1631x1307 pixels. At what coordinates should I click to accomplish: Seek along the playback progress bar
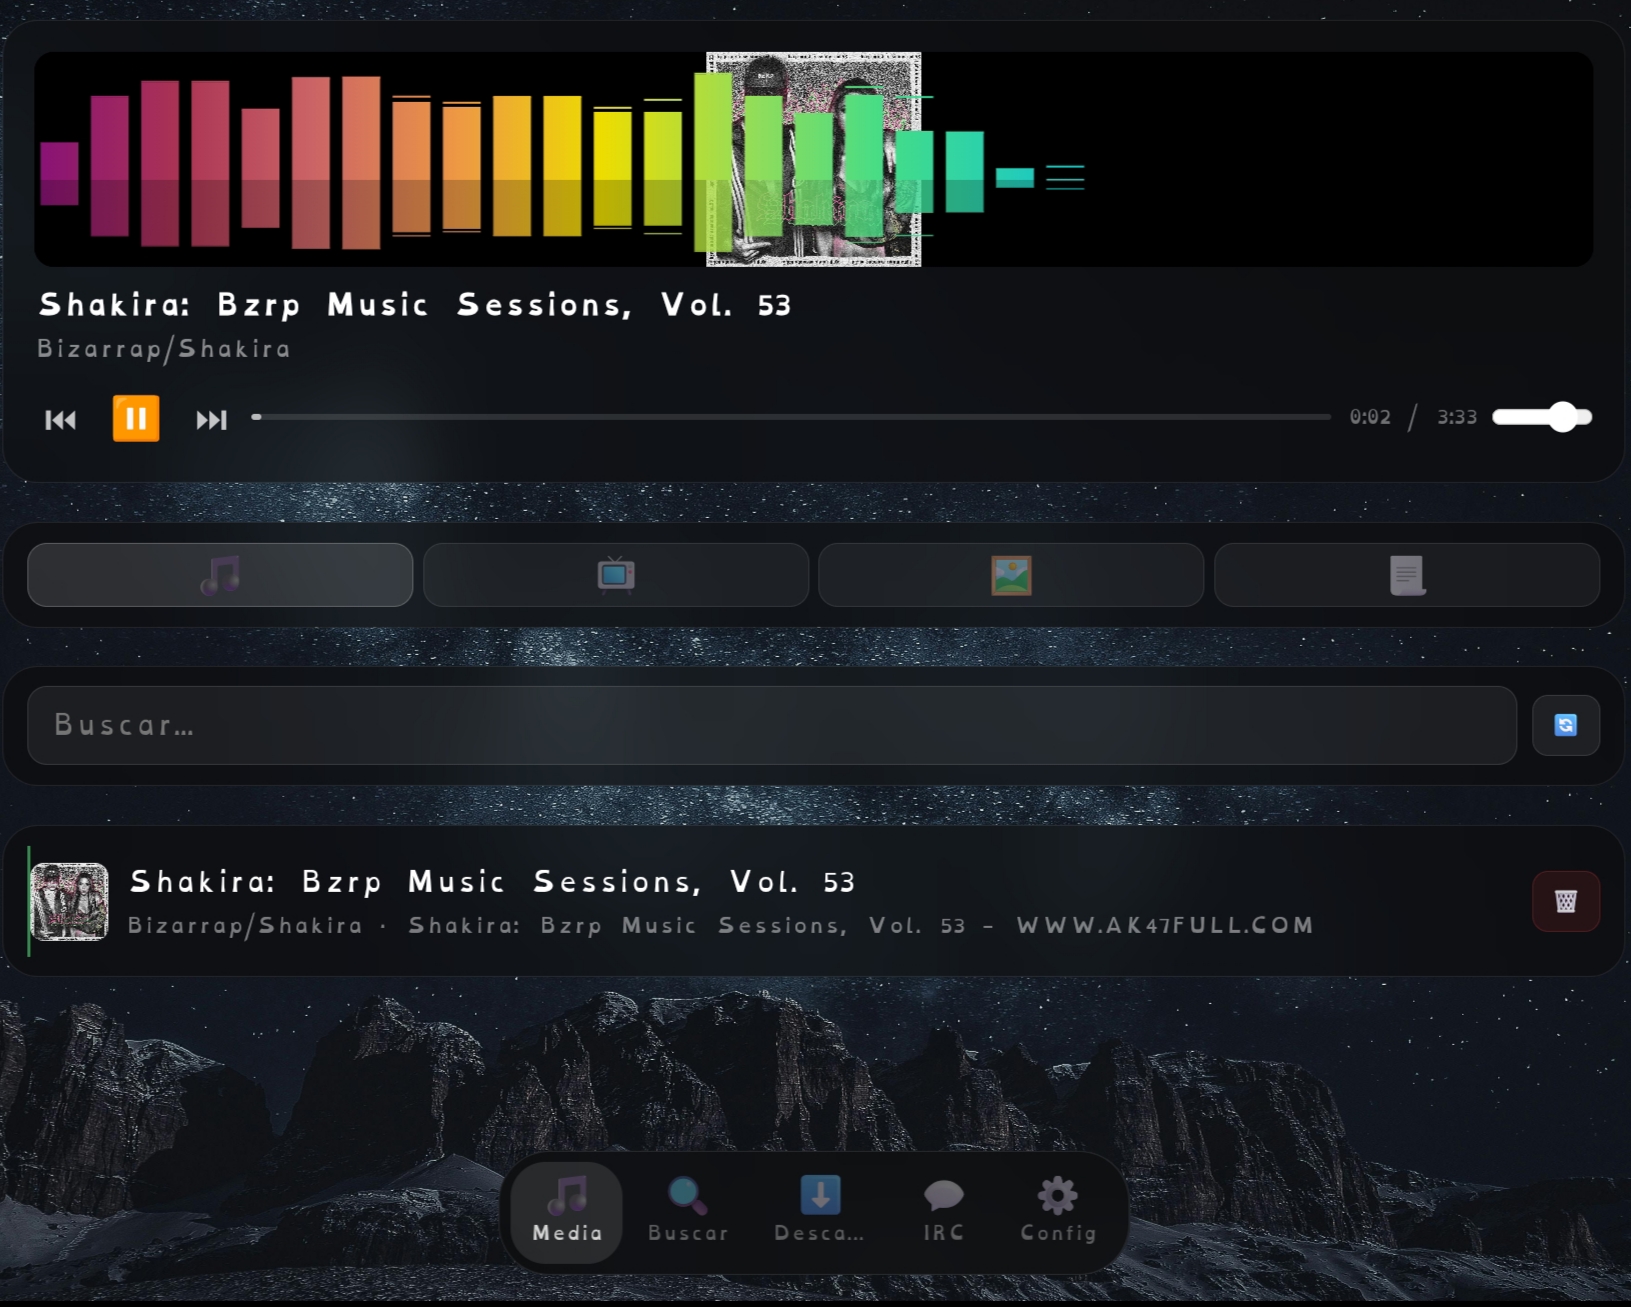click(791, 417)
